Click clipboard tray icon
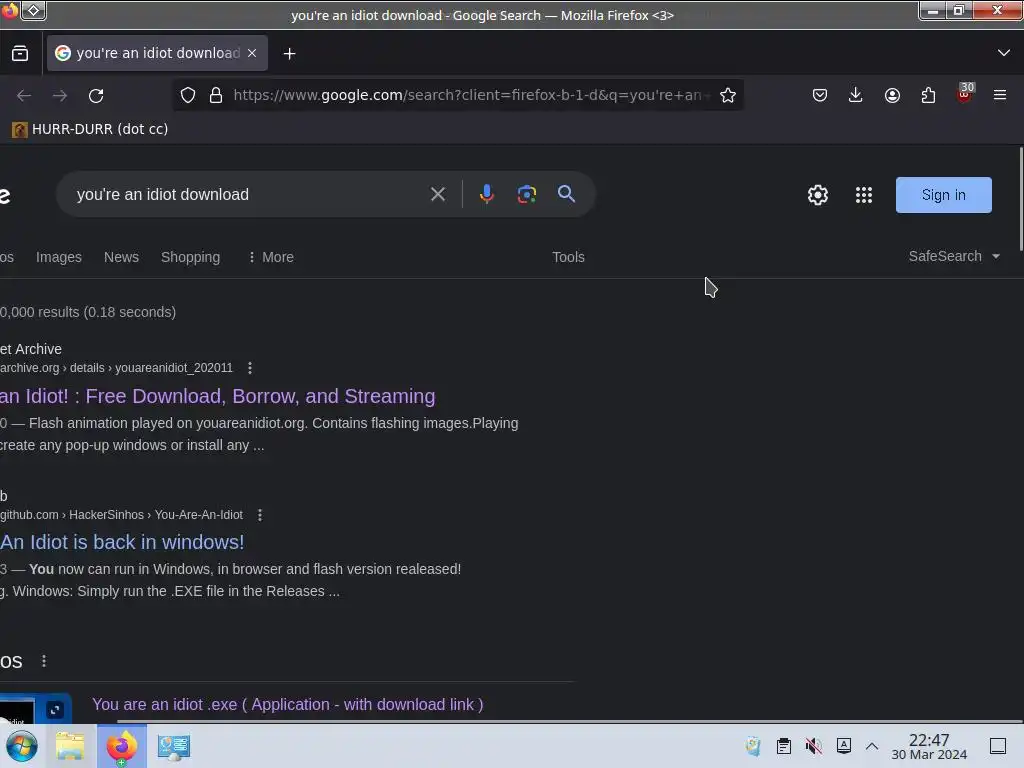The height and width of the screenshot is (768, 1024). tap(784, 746)
